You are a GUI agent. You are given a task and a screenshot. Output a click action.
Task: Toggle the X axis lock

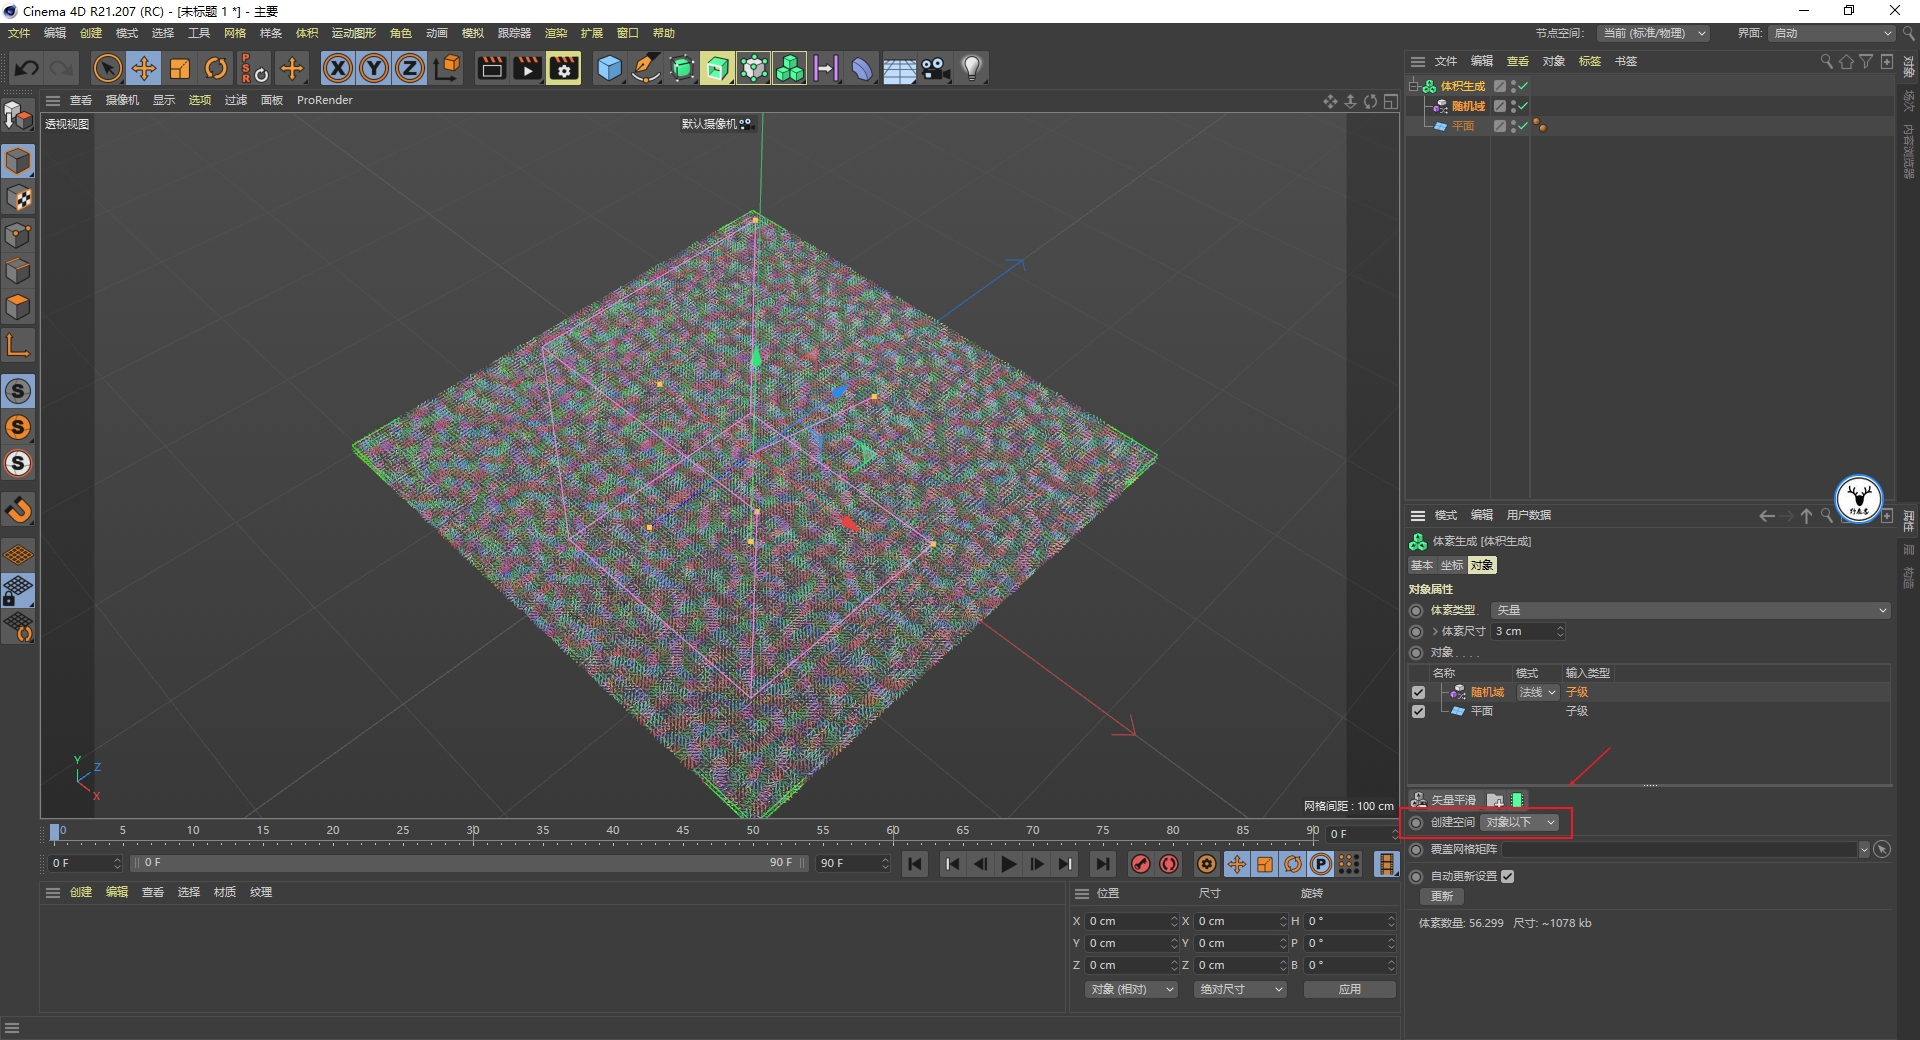click(x=338, y=69)
